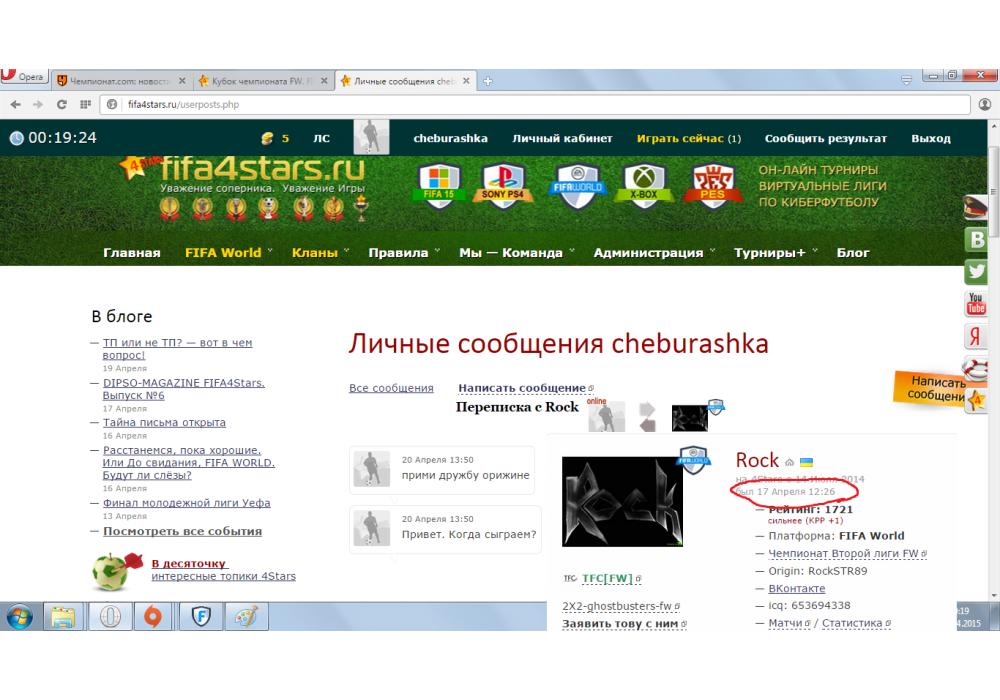Image resolution: width=1000 pixels, height=700 pixels.
Task: Click the Yandex sidebar icon
Action: 976,335
